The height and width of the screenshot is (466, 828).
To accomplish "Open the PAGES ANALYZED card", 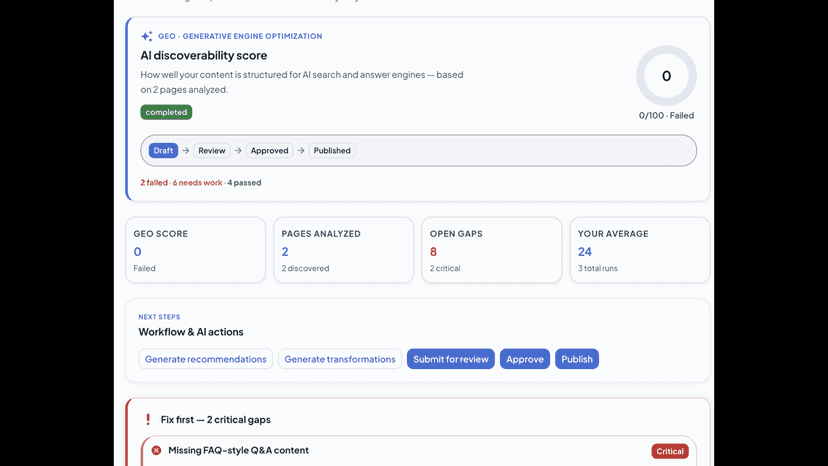I will click(343, 250).
